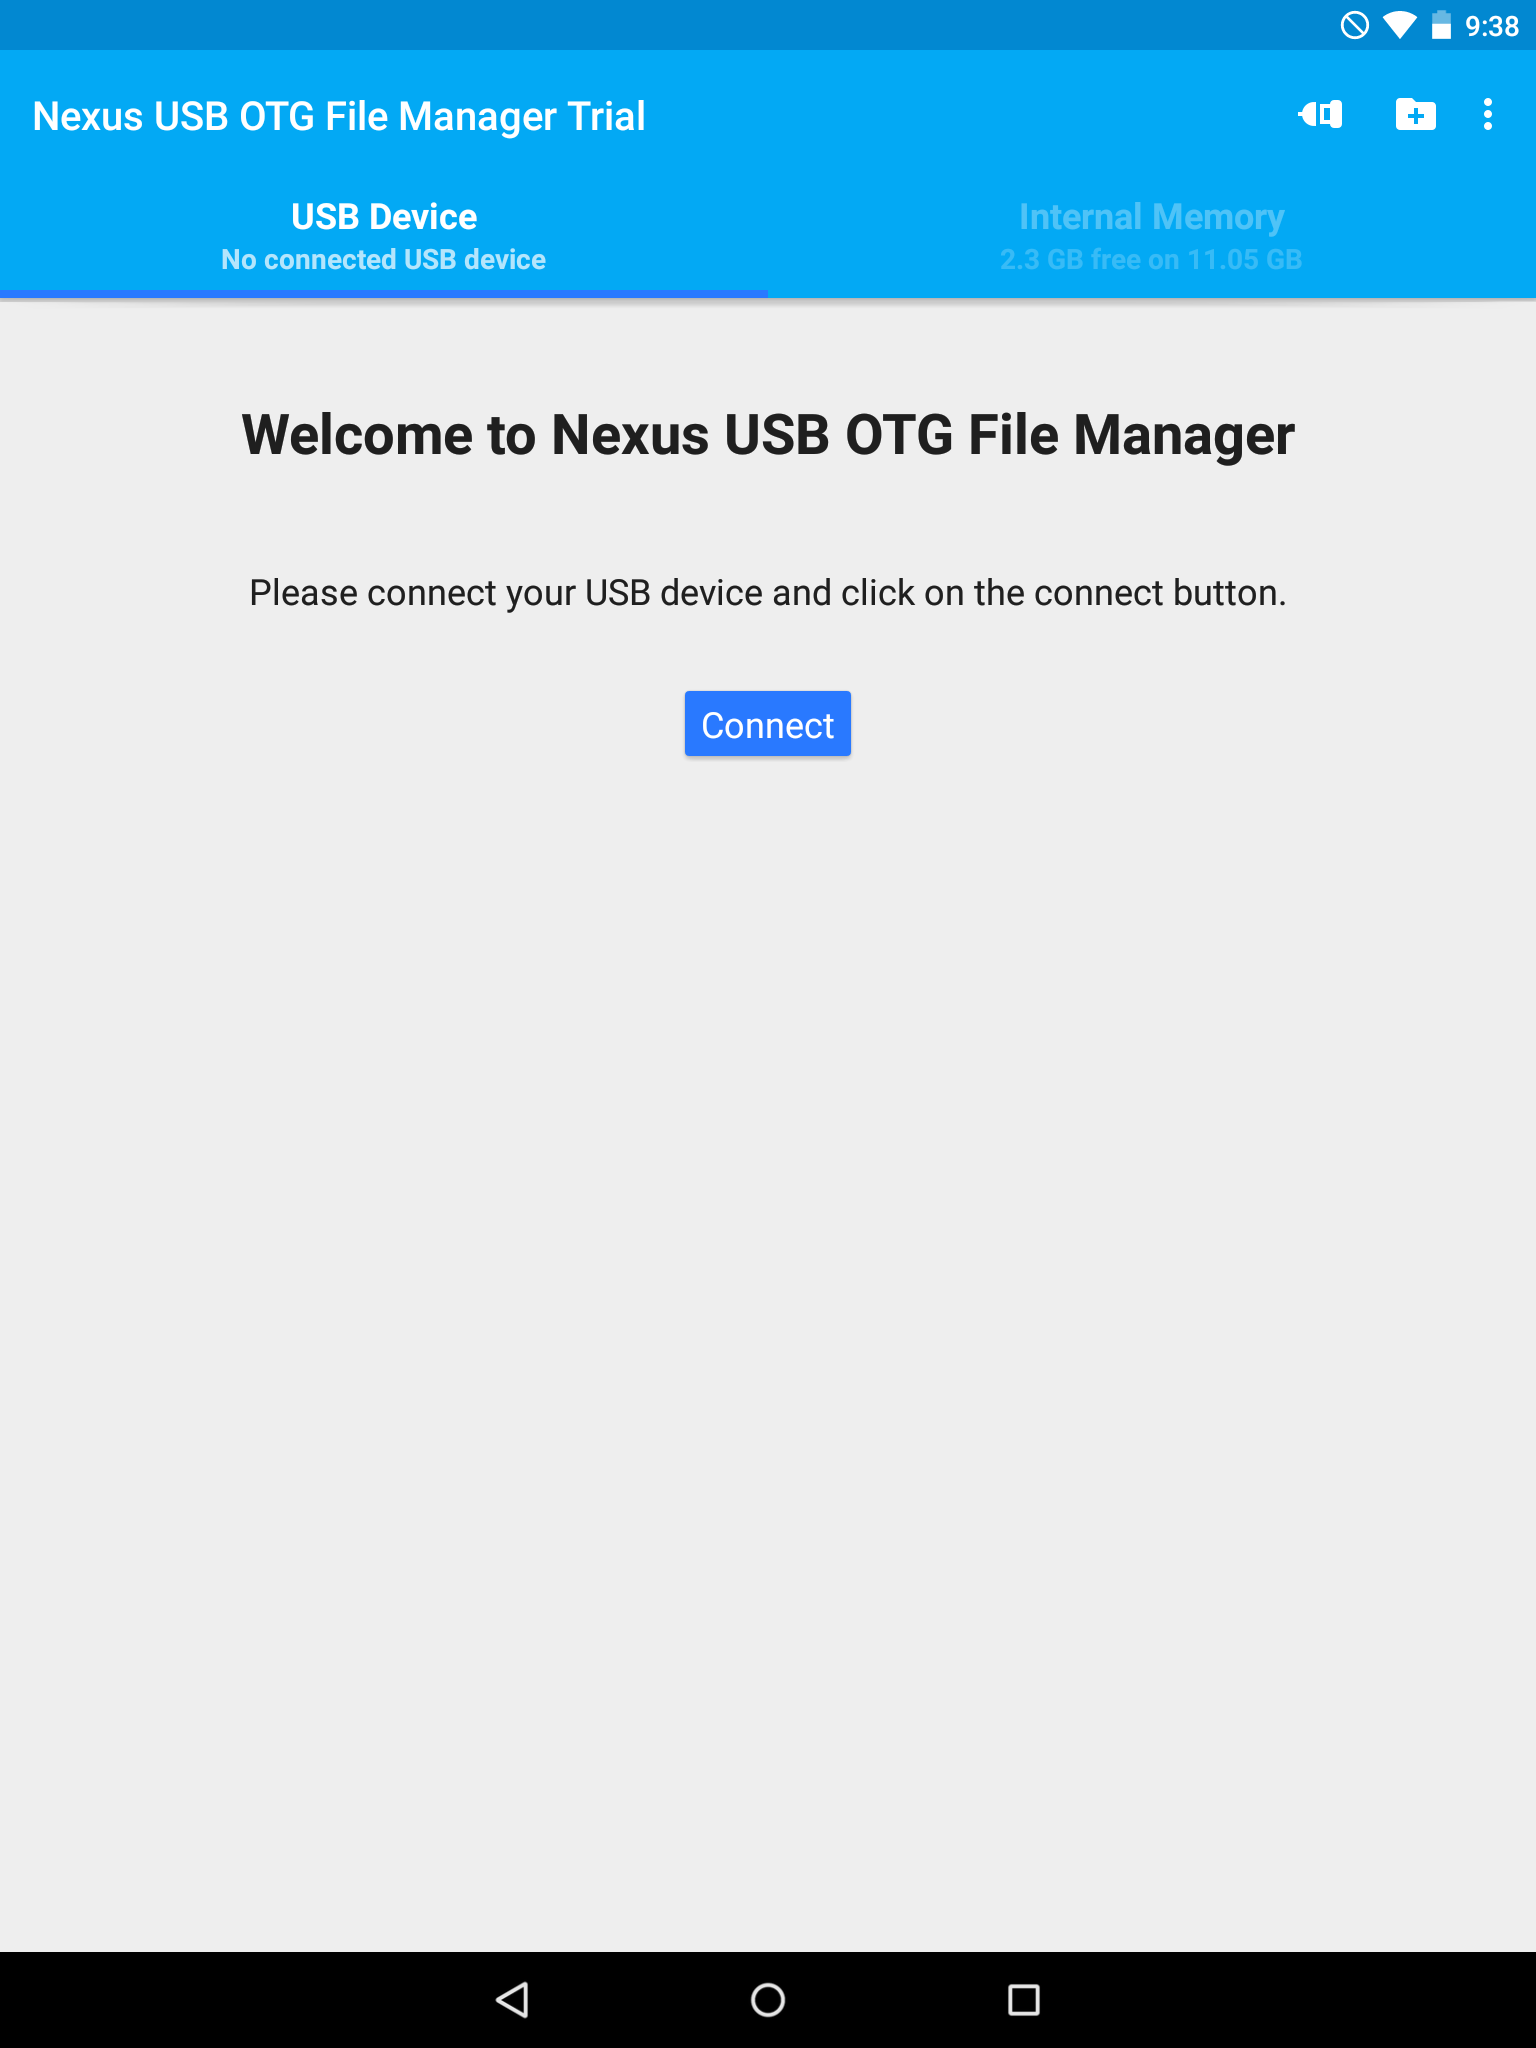Tap the USB plug connect icon
The width and height of the screenshot is (1536, 2048).
(1320, 115)
